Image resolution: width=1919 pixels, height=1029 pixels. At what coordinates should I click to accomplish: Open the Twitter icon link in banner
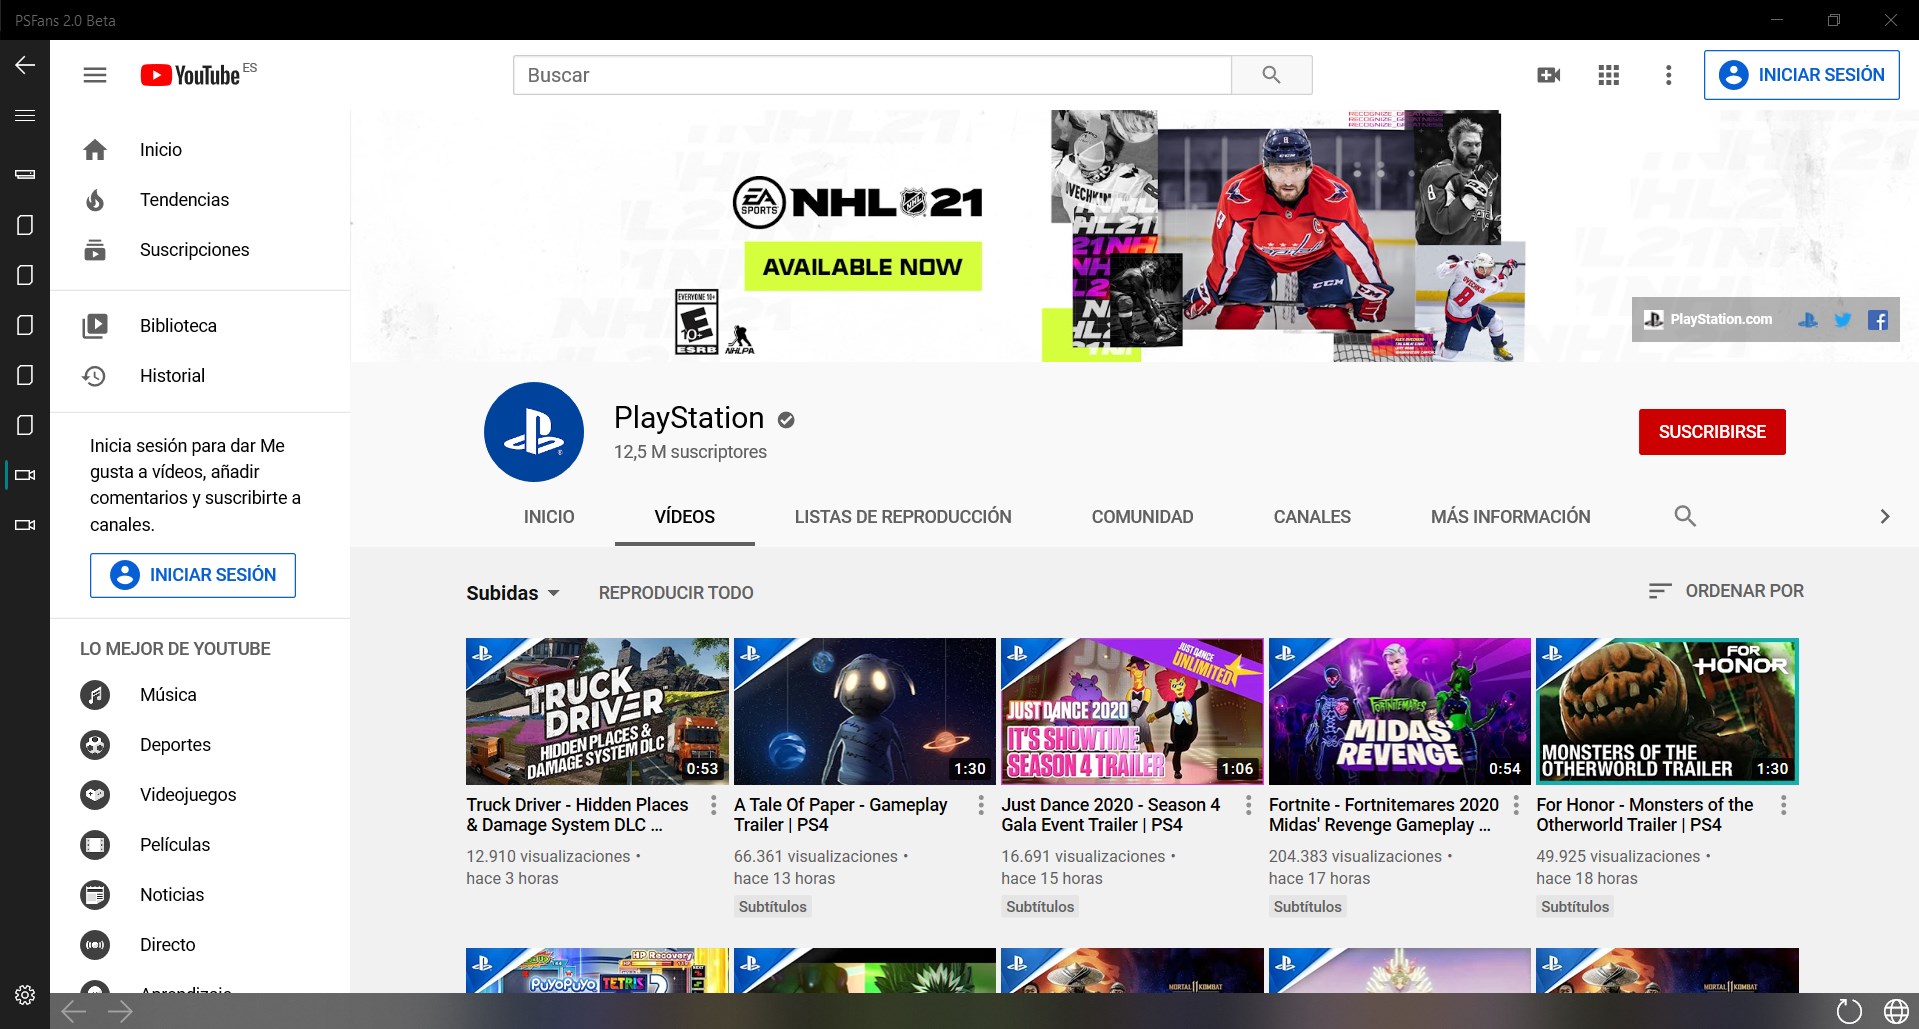tap(1843, 321)
